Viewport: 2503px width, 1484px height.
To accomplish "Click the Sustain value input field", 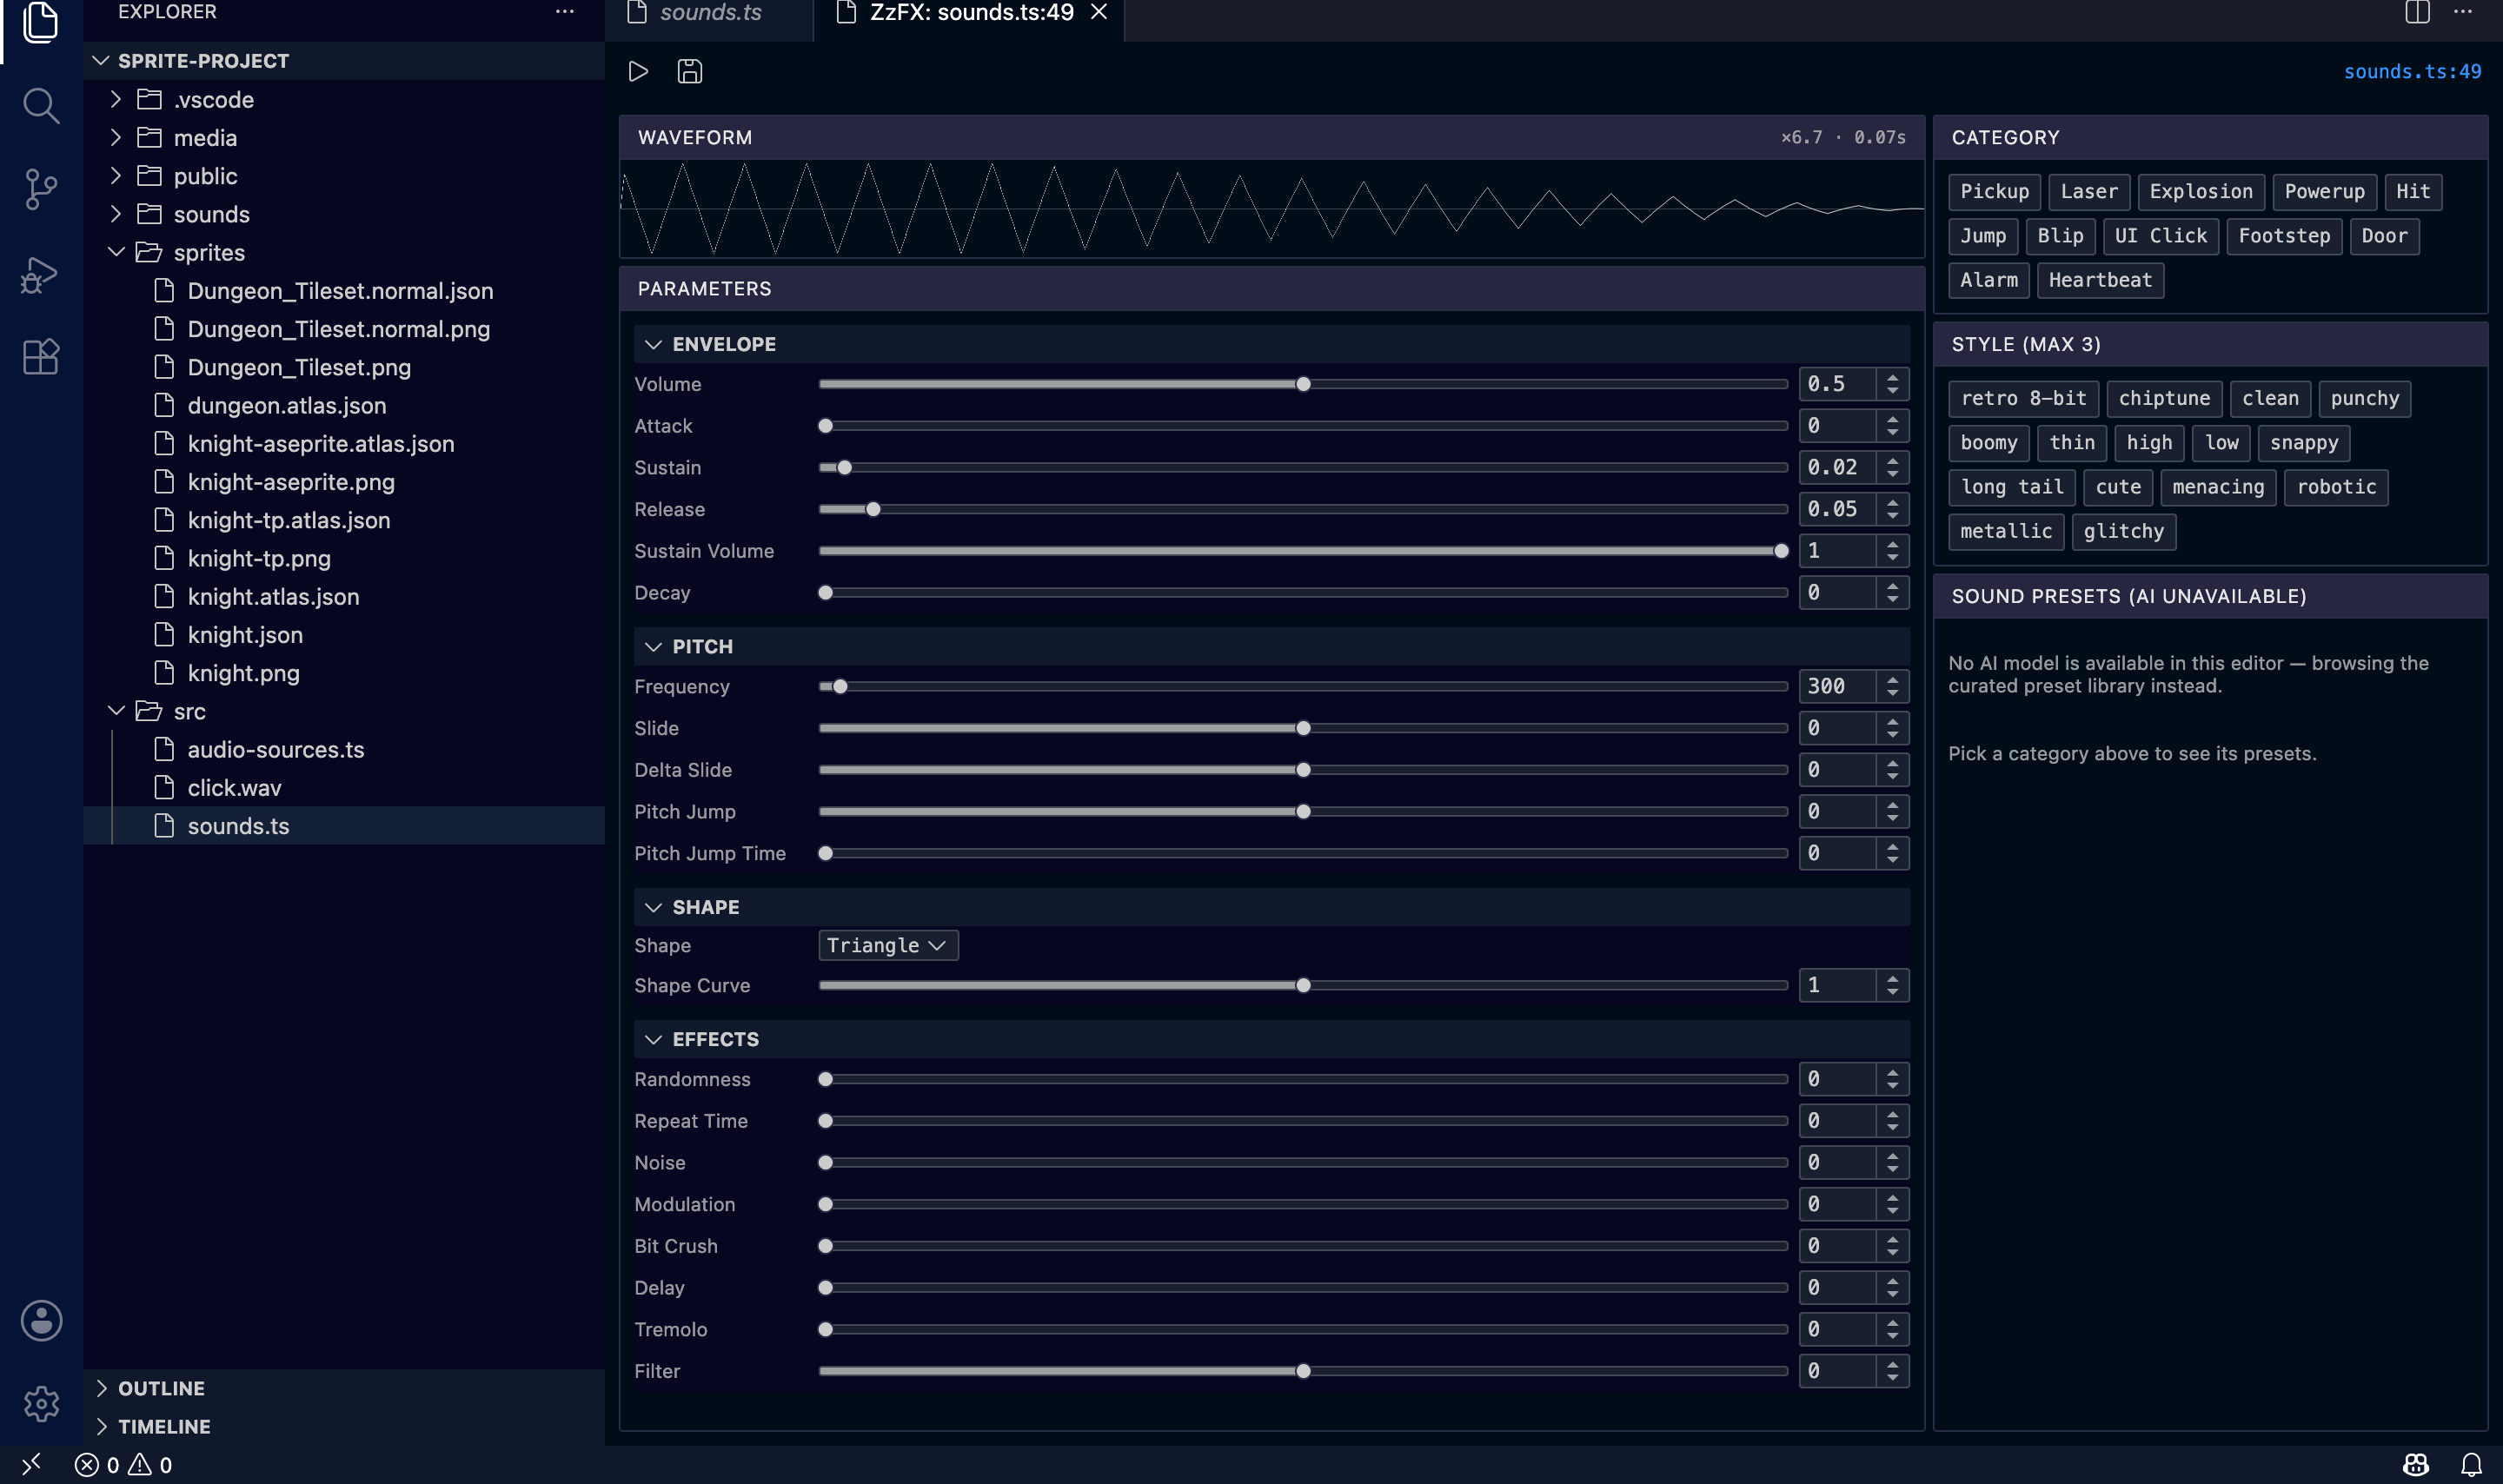I will 1838,467.
